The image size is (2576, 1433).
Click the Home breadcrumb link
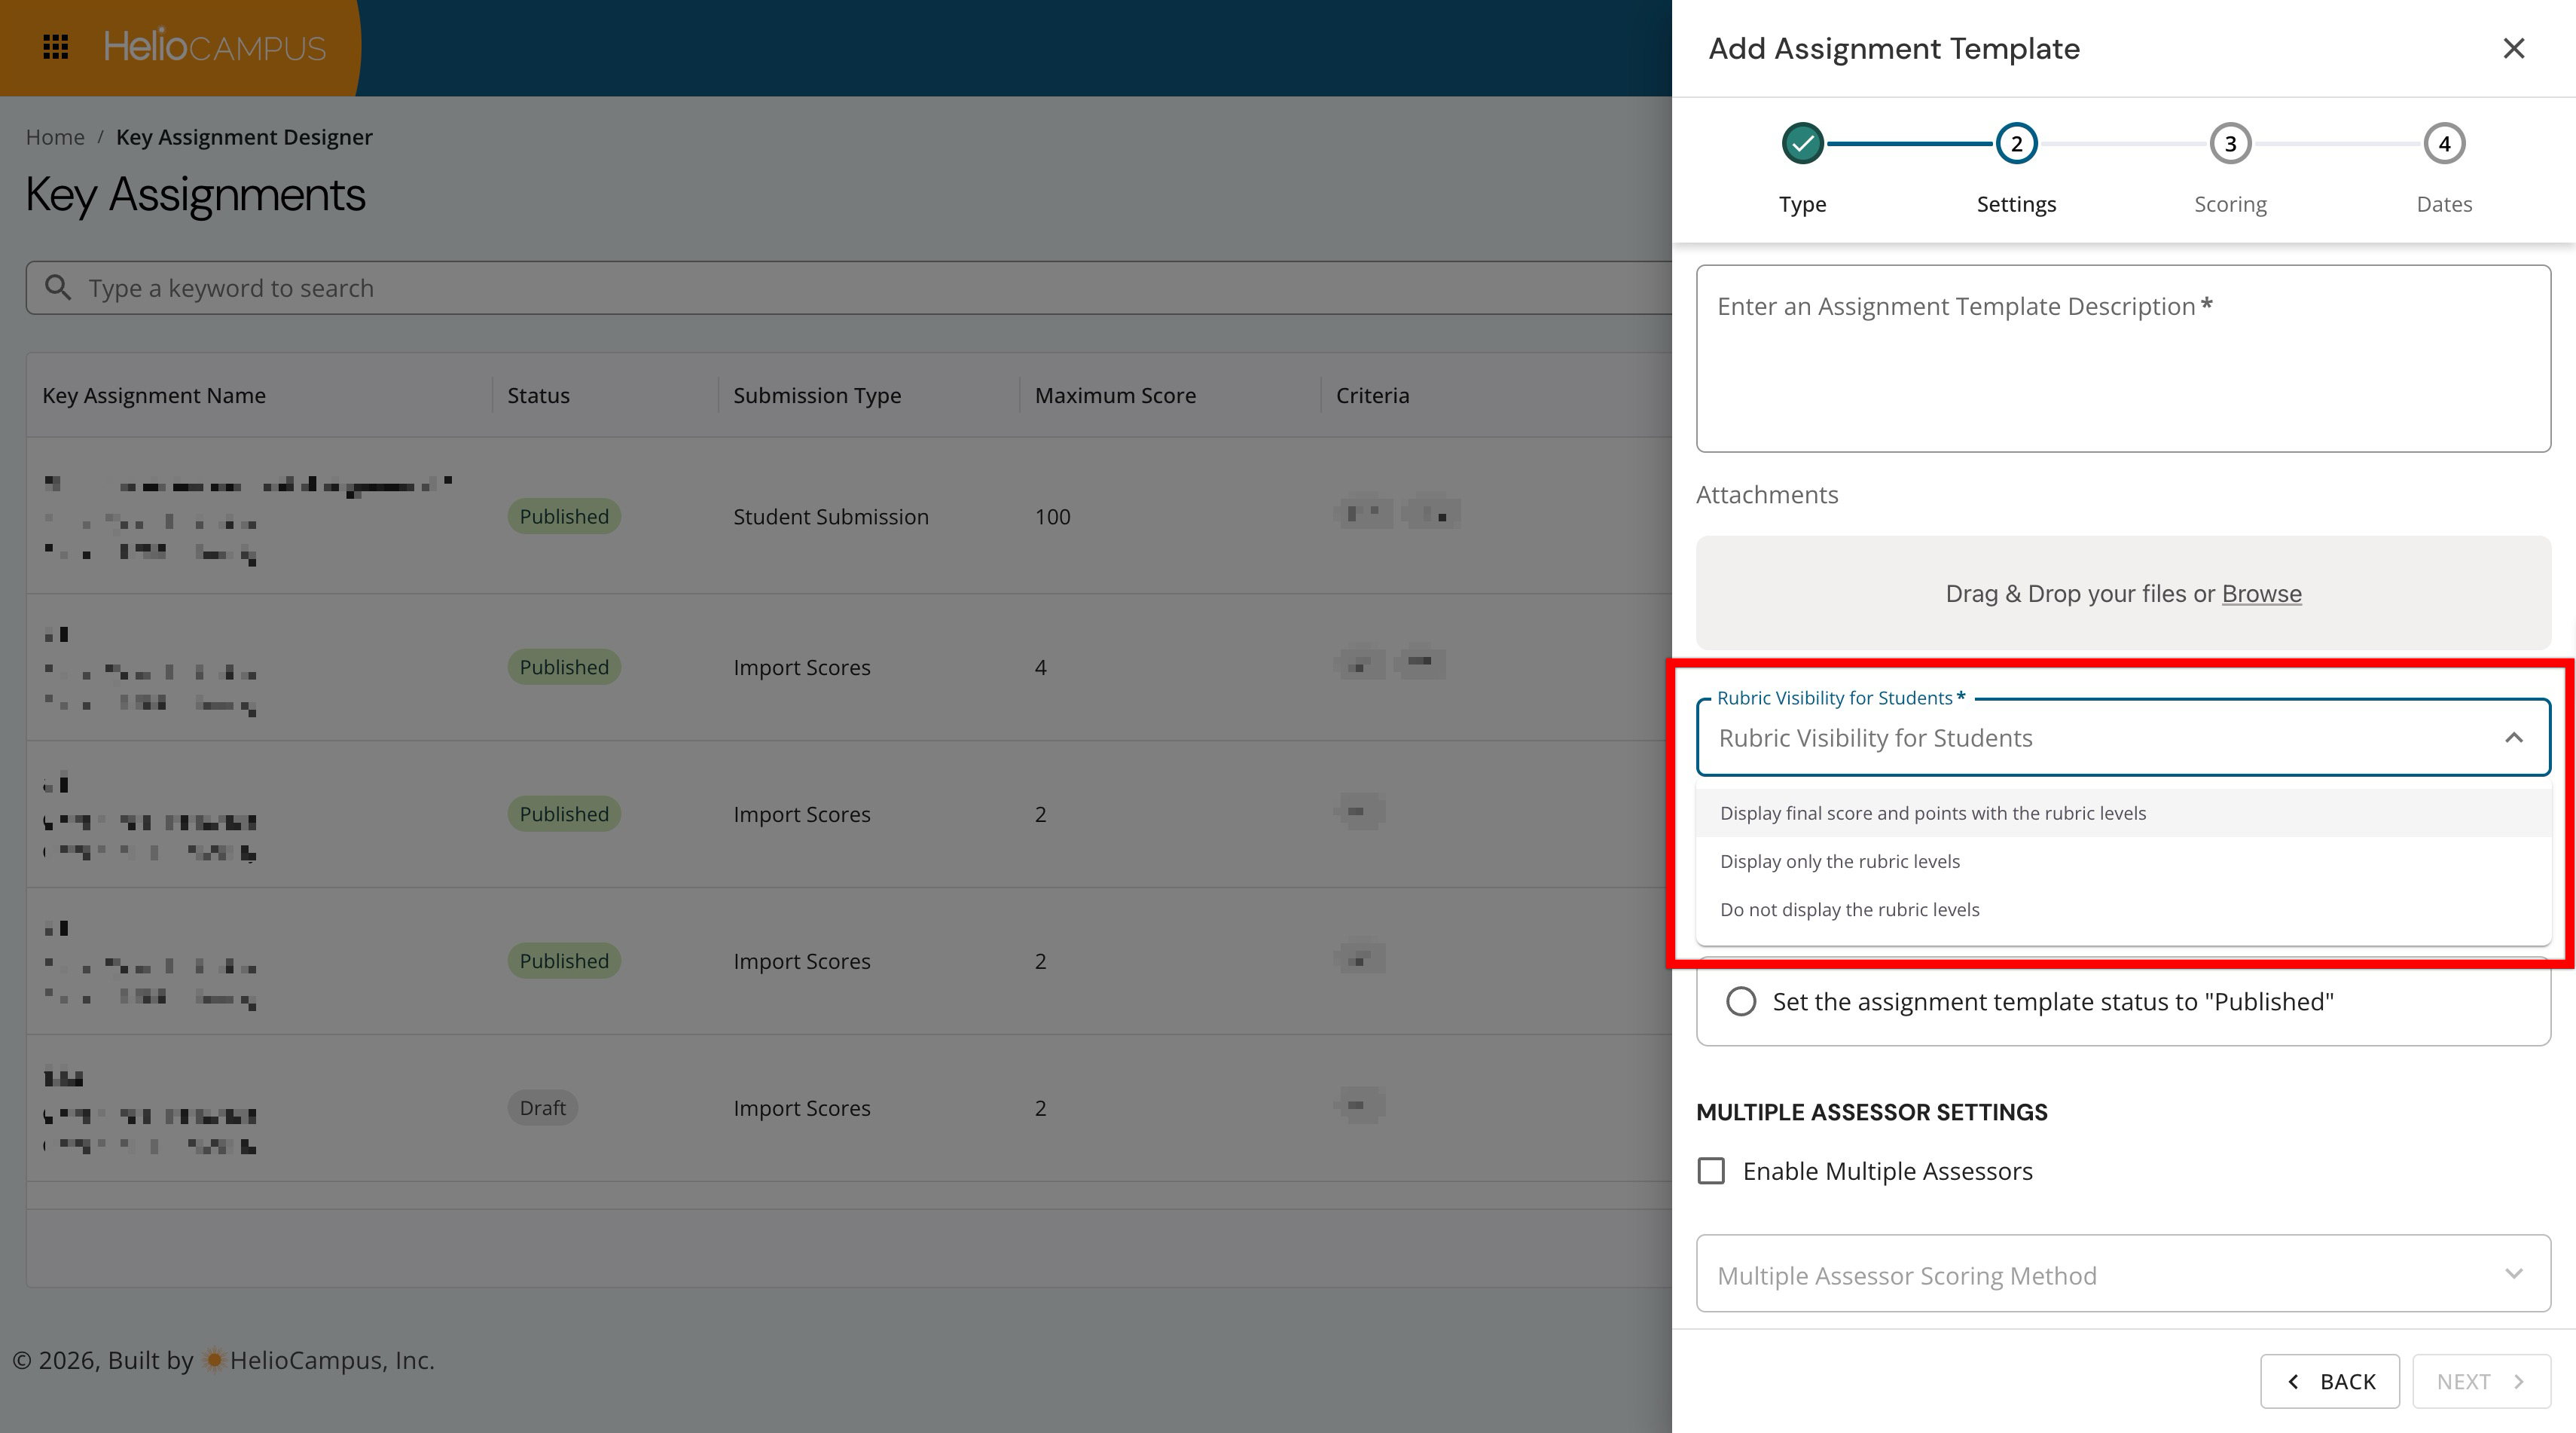coord(55,137)
